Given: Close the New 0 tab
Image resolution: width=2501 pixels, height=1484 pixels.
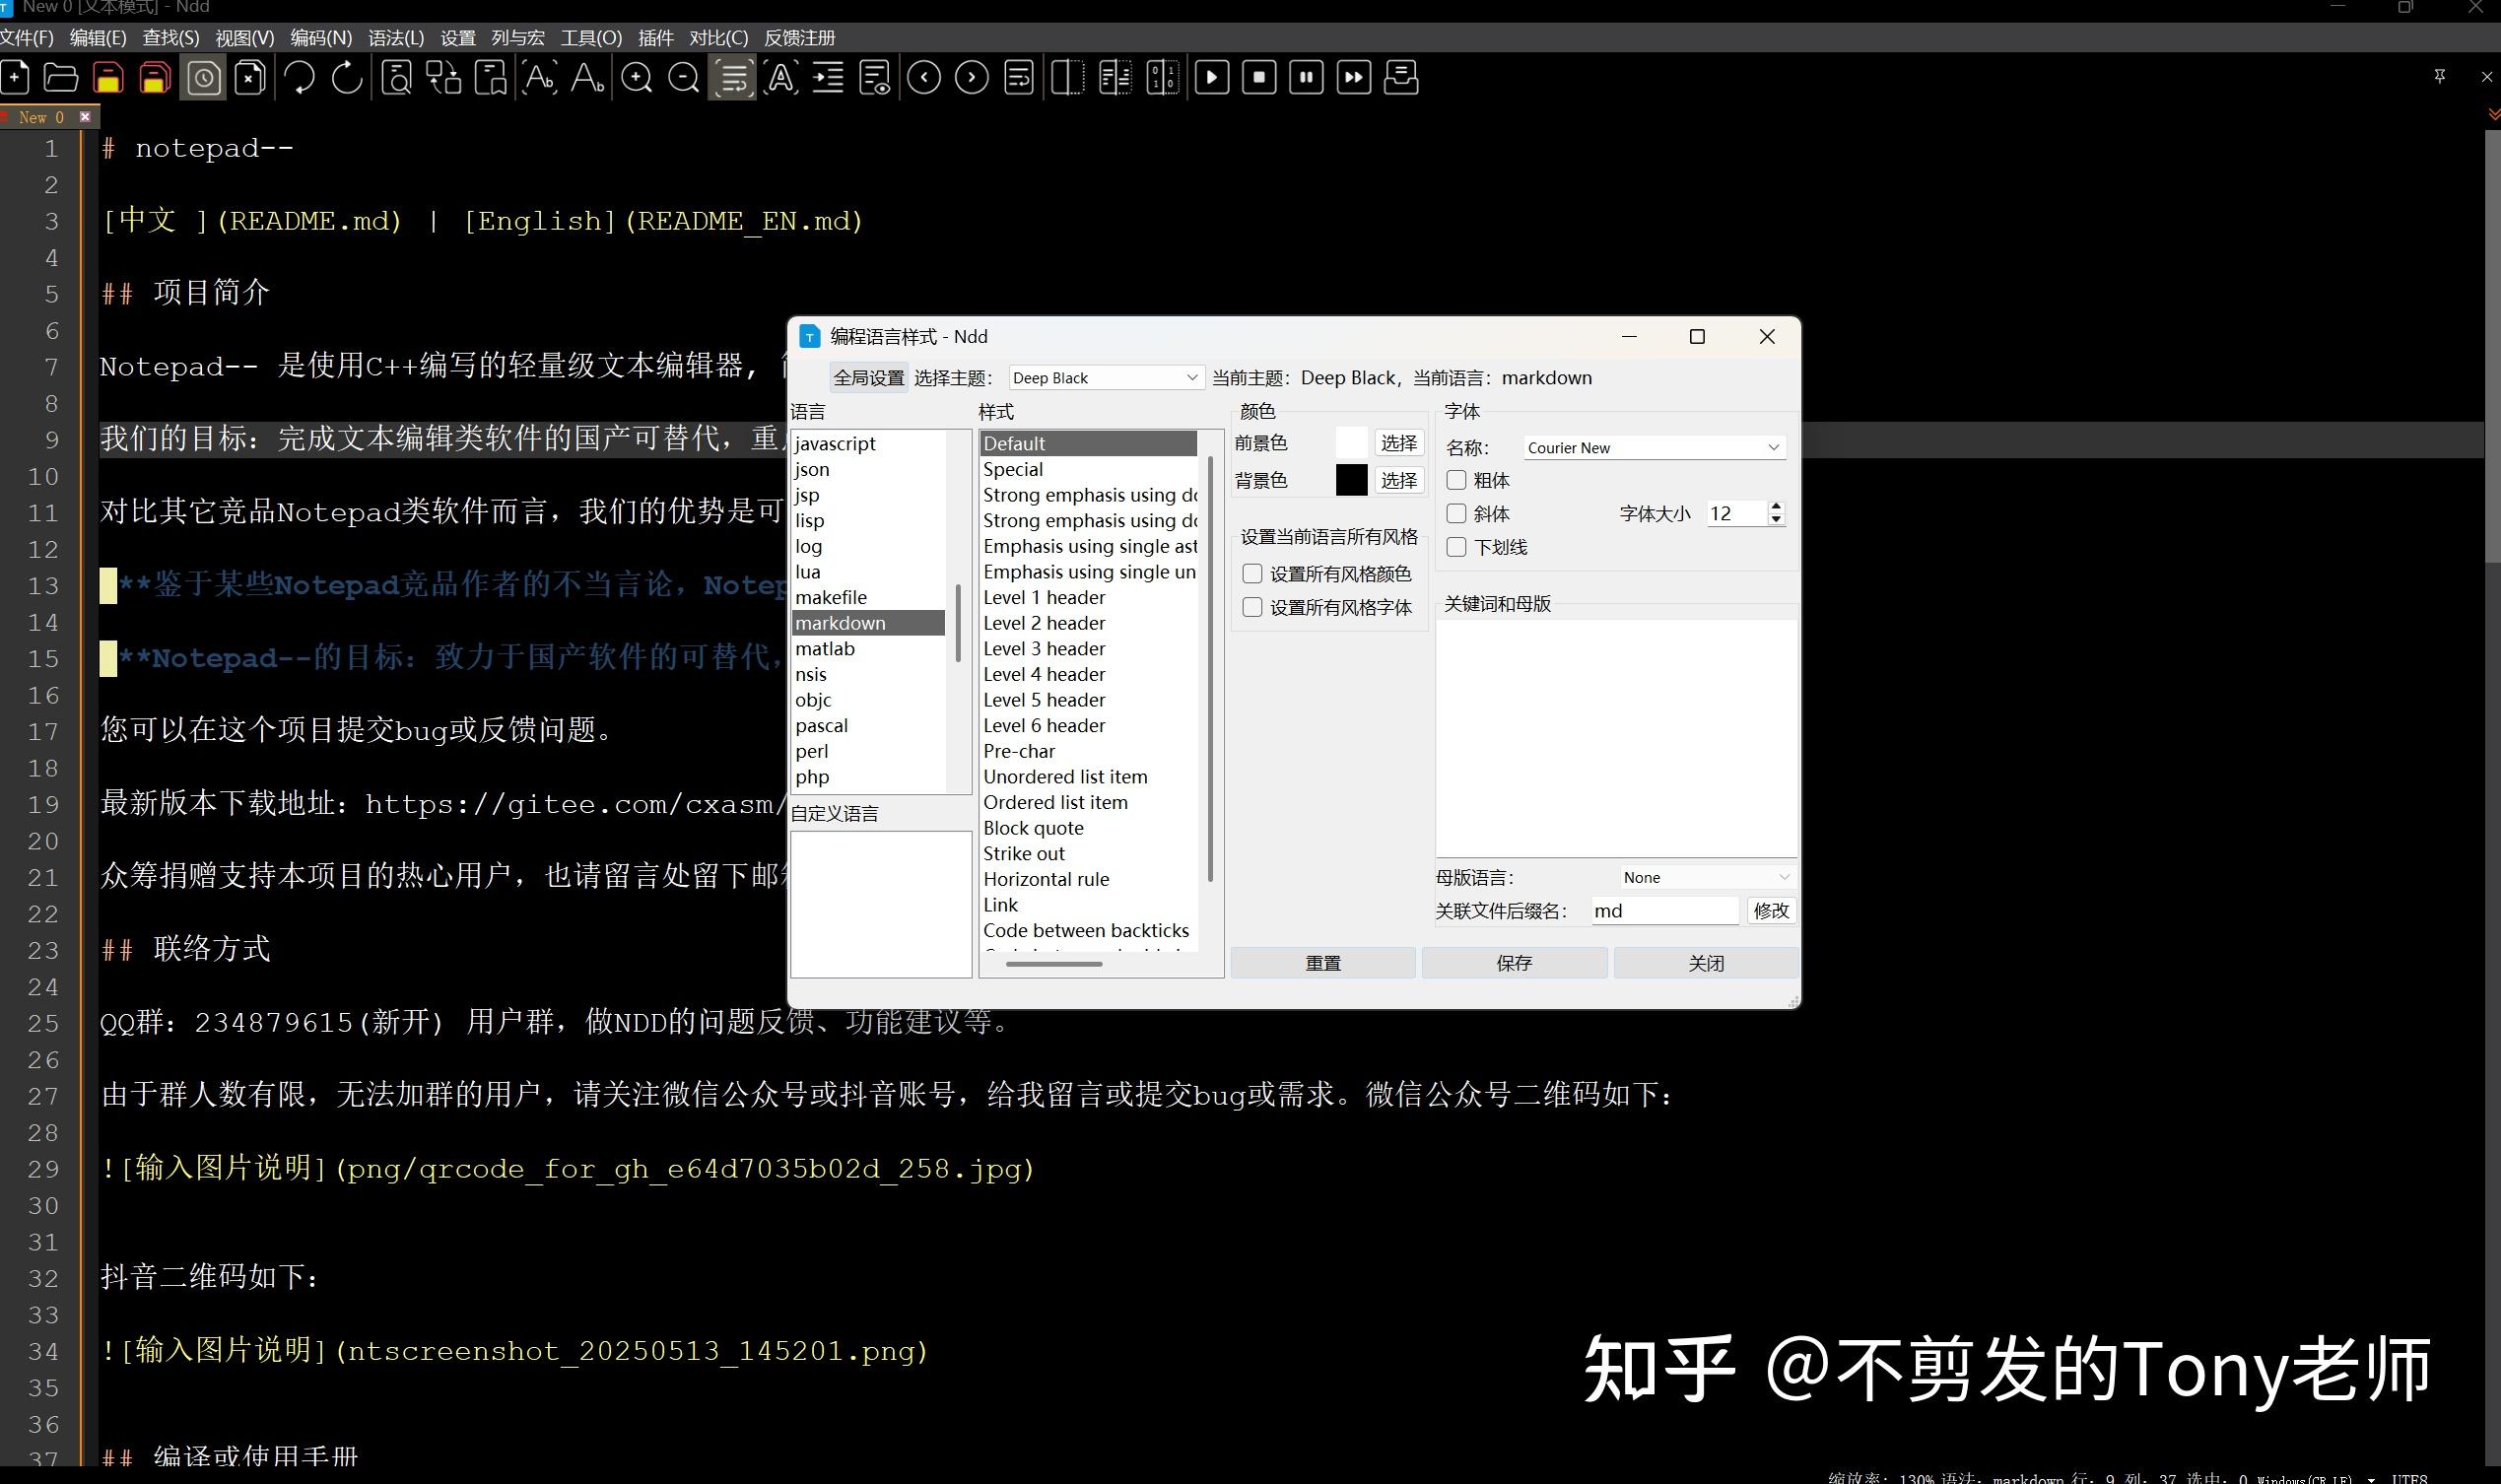Looking at the screenshot, I should (x=85, y=116).
